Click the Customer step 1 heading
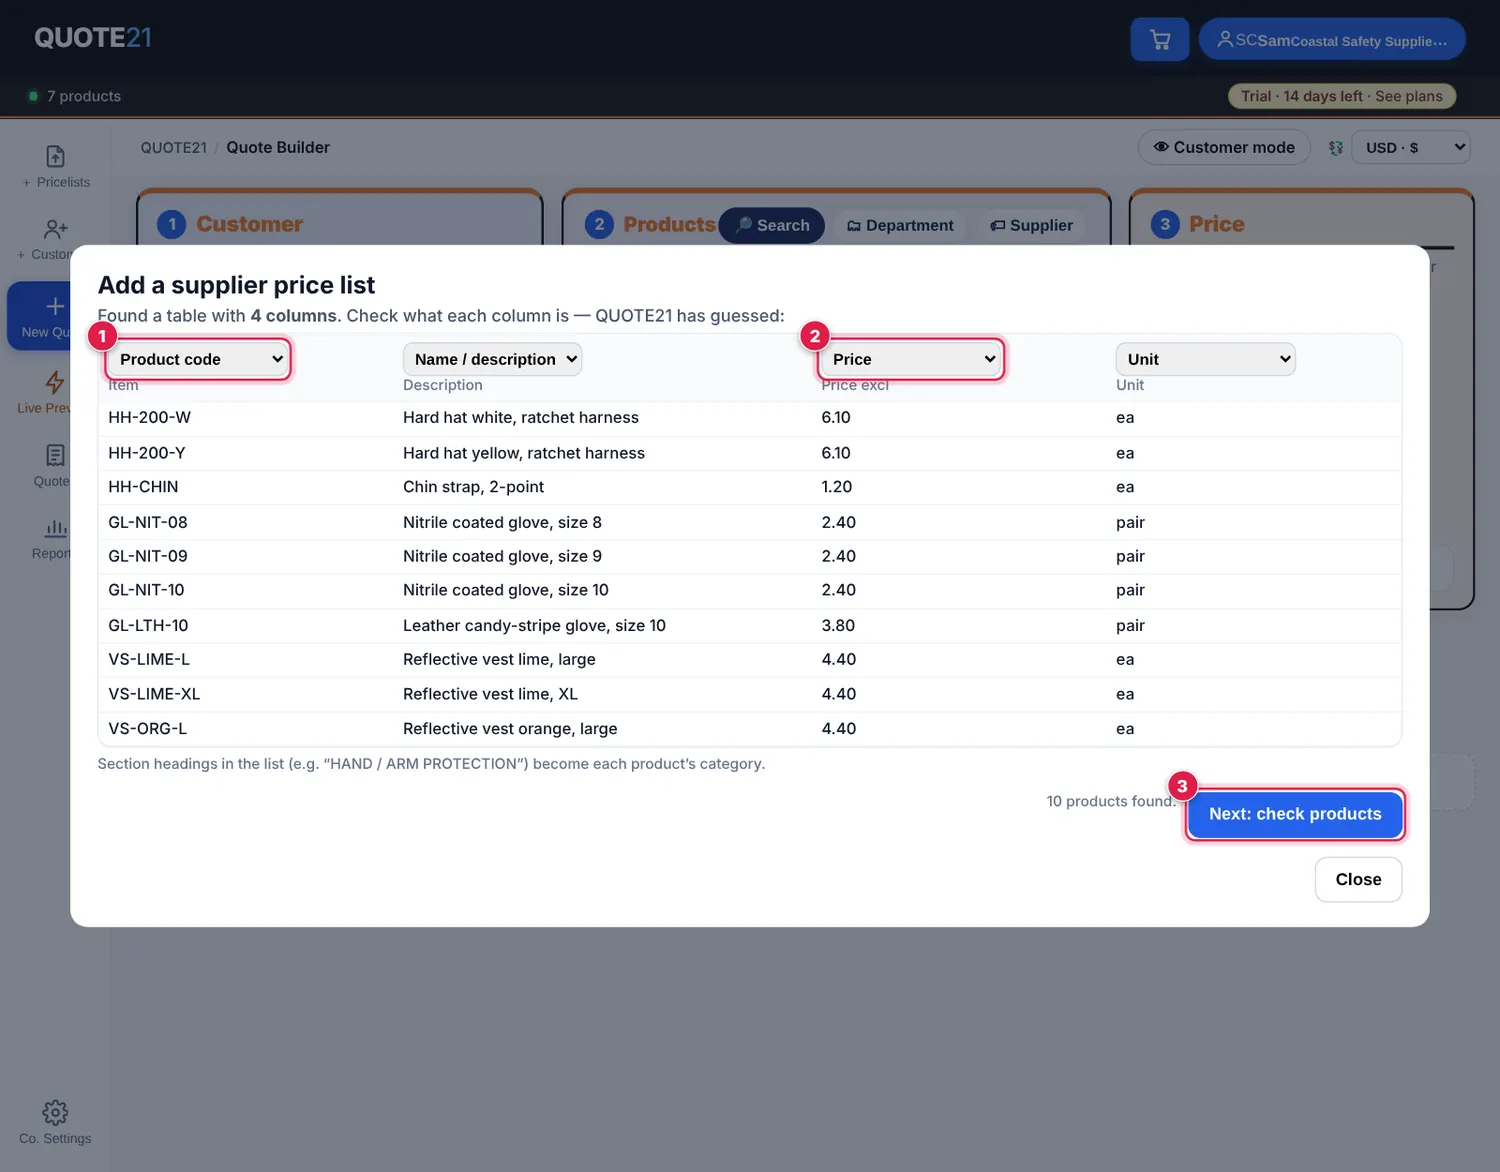1500x1172 pixels. (x=249, y=224)
